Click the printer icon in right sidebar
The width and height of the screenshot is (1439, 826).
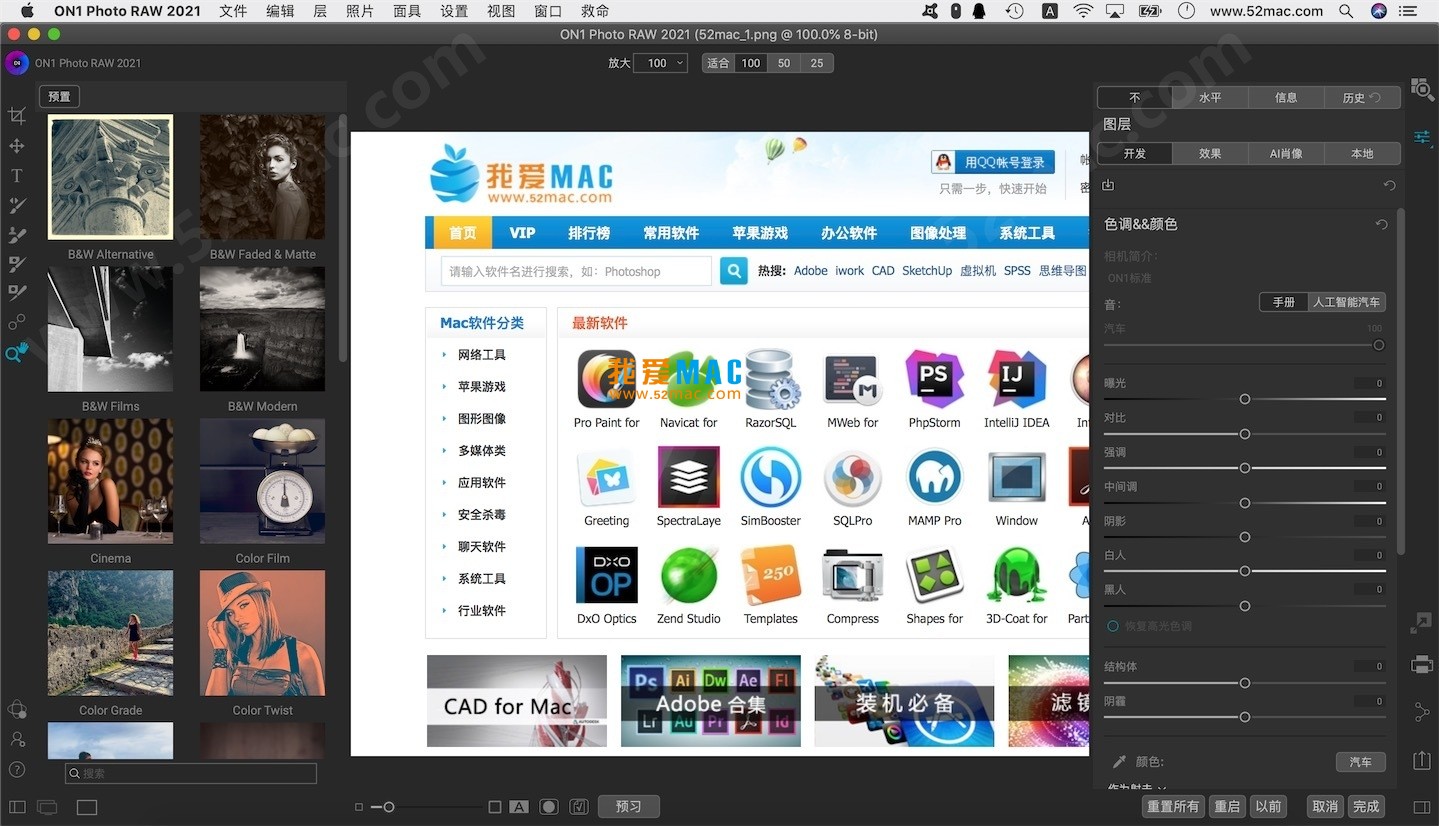click(1422, 664)
